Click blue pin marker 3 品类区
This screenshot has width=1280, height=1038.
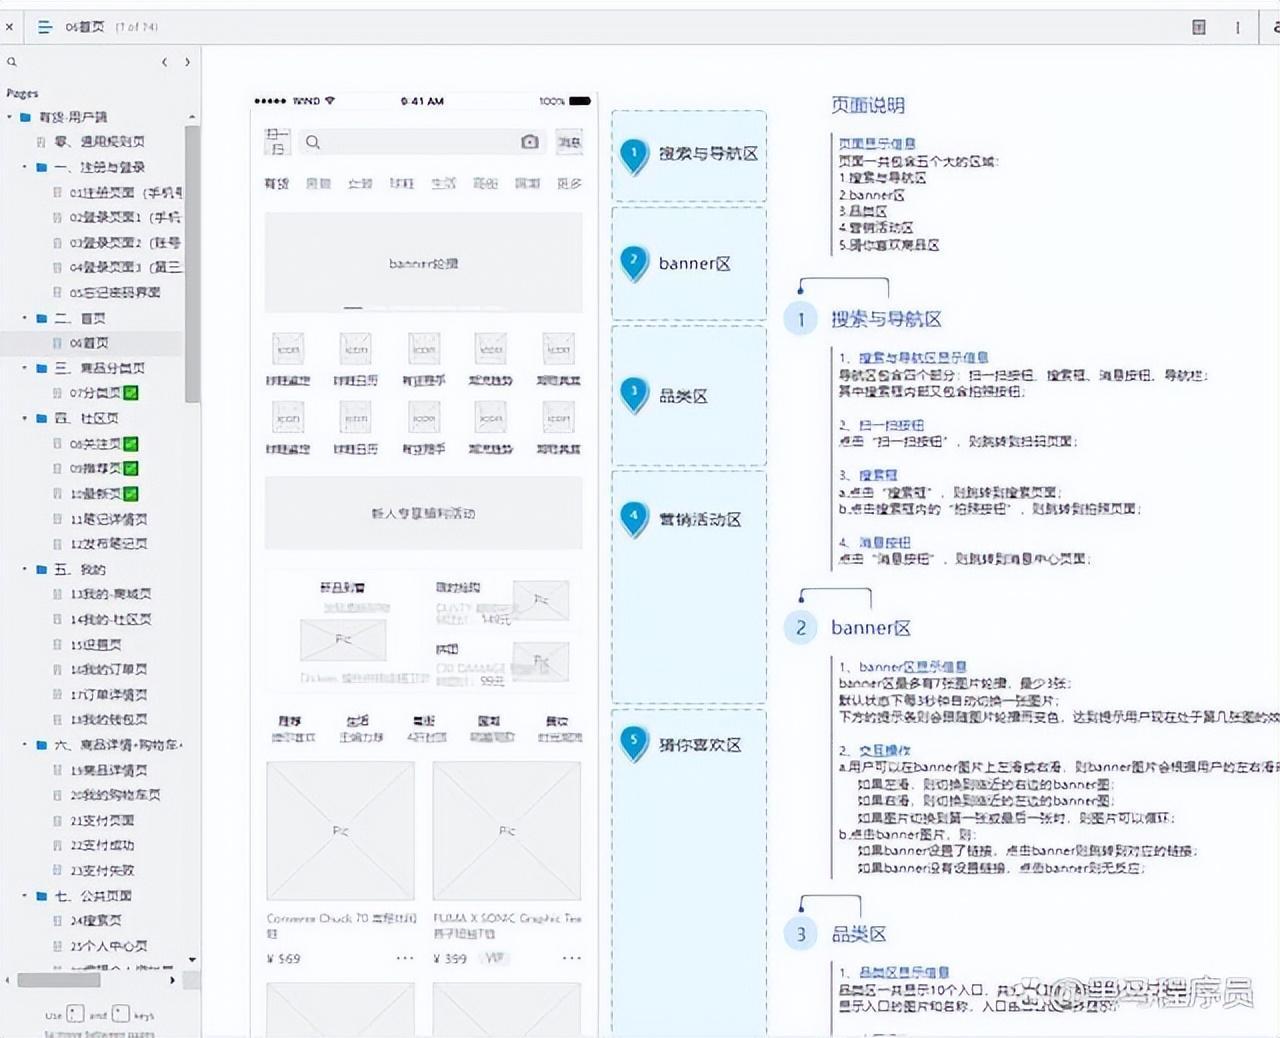pyautogui.click(x=634, y=394)
